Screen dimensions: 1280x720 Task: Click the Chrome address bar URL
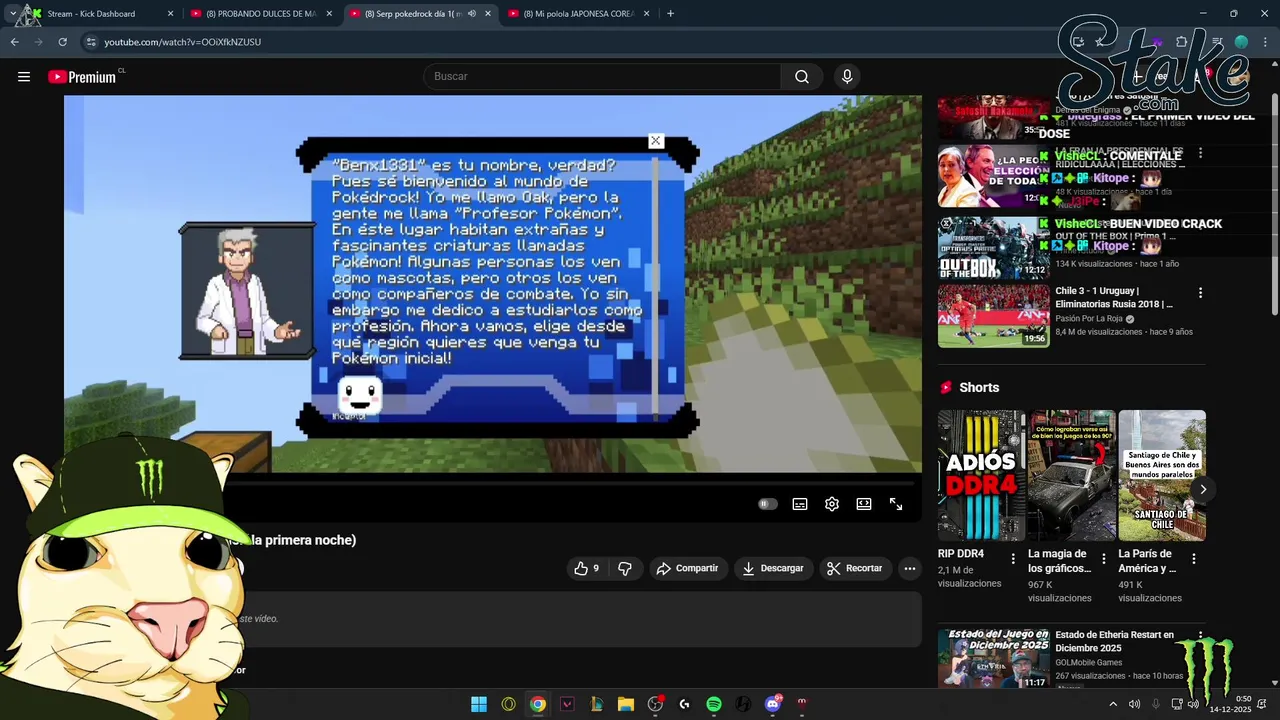182,42
